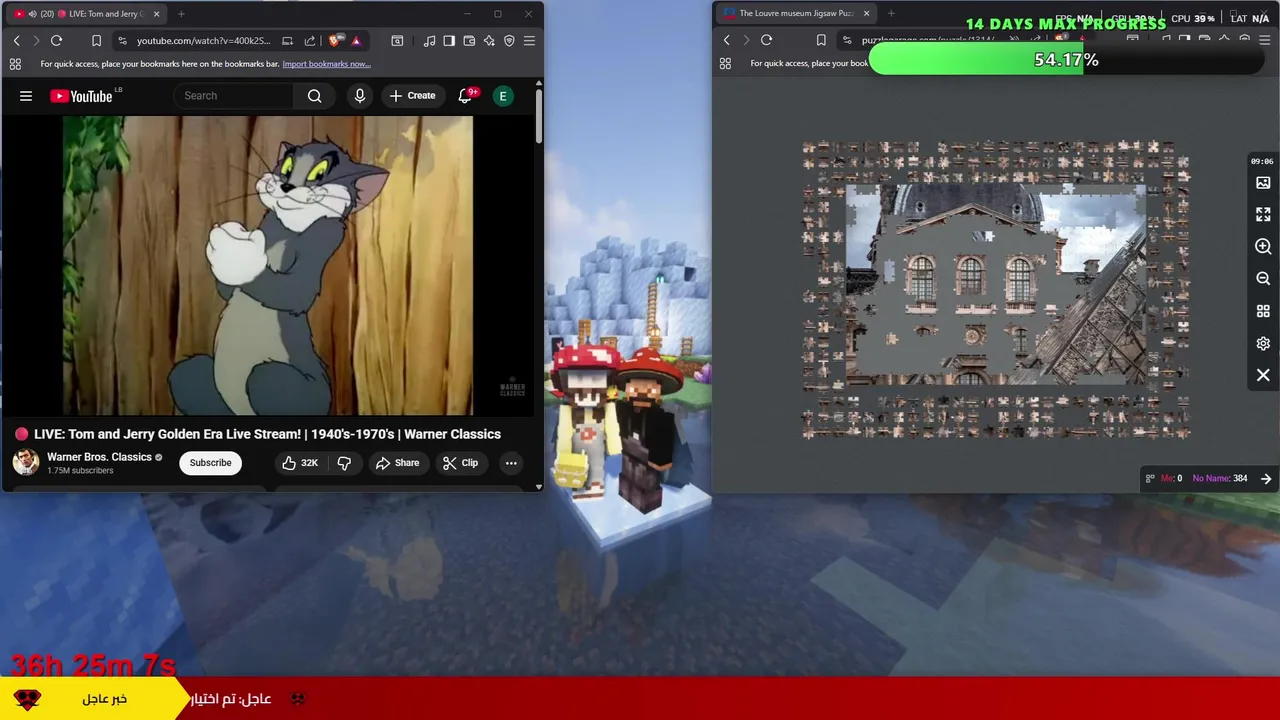
Task: Dislike the Tom and Jerry video
Action: click(x=344, y=463)
